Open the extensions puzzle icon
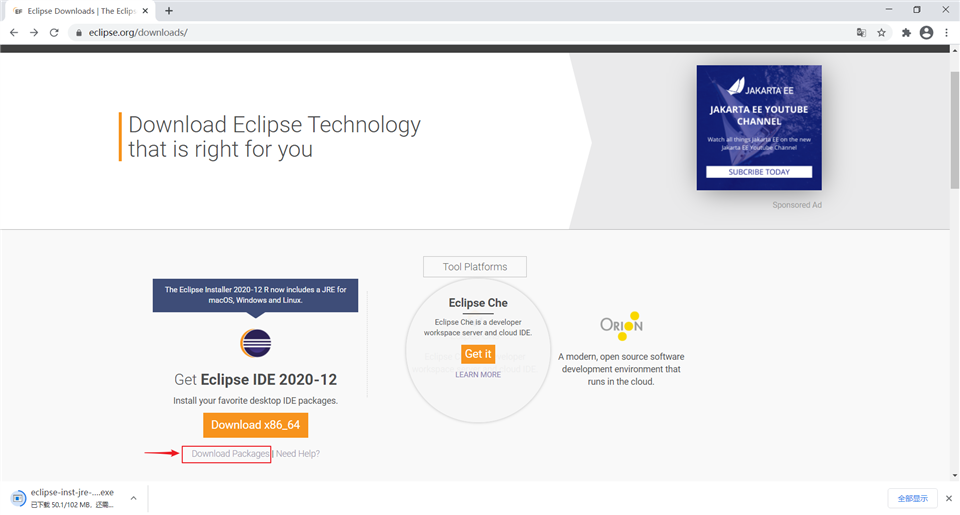Viewport: 960px width, 515px height. (x=906, y=32)
